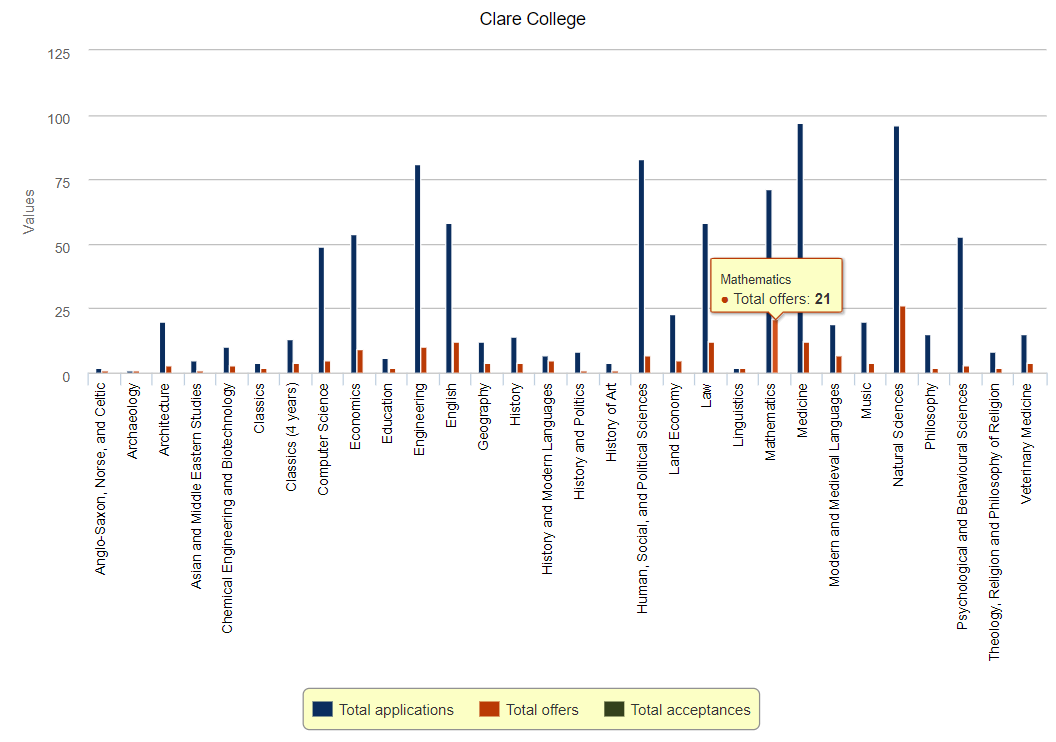Click the Medicine axis label
The image size is (1056, 742).
click(802, 411)
